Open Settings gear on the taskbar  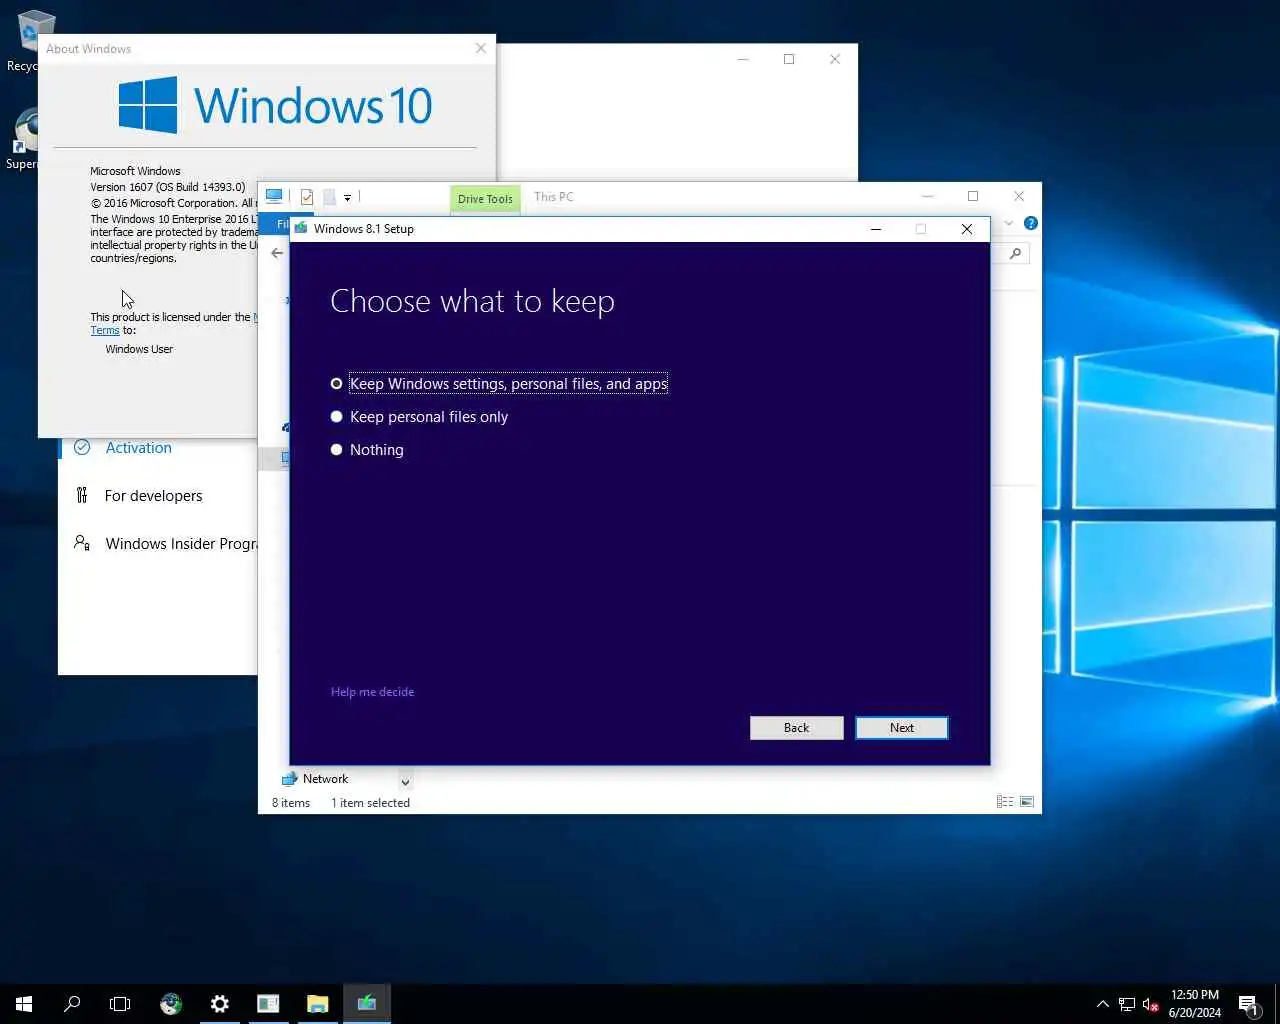220,1004
